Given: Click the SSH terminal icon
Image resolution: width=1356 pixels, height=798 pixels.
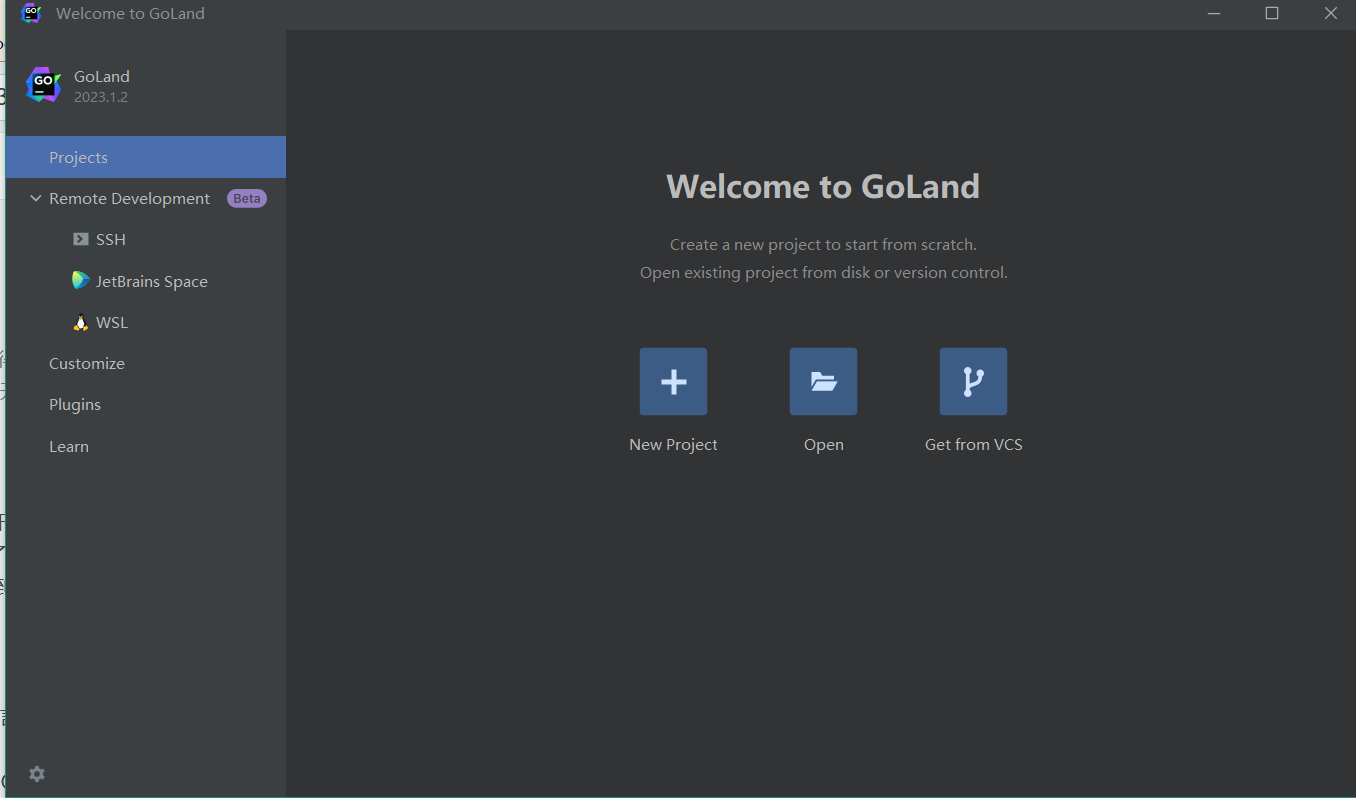Looking at the screenshot, I should (81, 240).
